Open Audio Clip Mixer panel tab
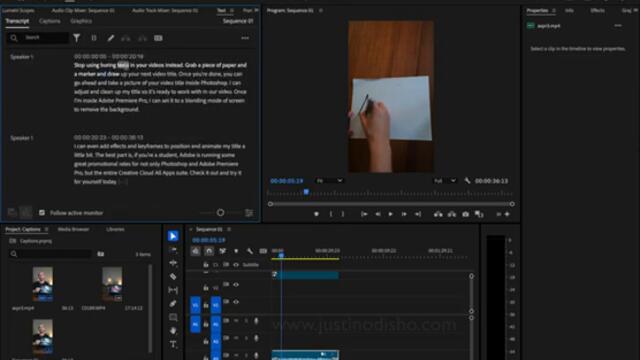 coord(83,10)
